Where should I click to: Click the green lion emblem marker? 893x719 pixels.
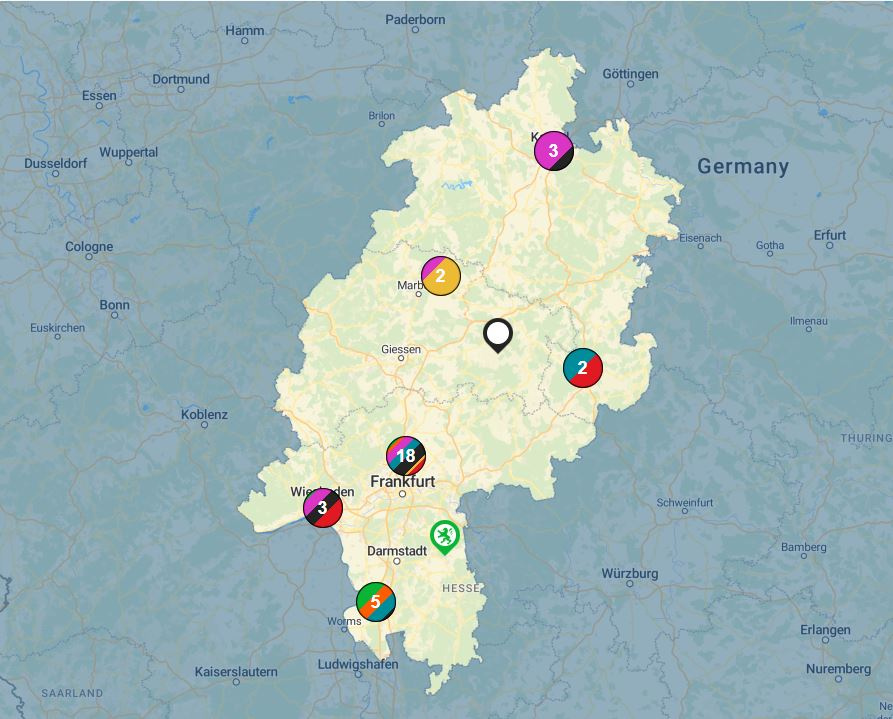[x=444, y=535]
